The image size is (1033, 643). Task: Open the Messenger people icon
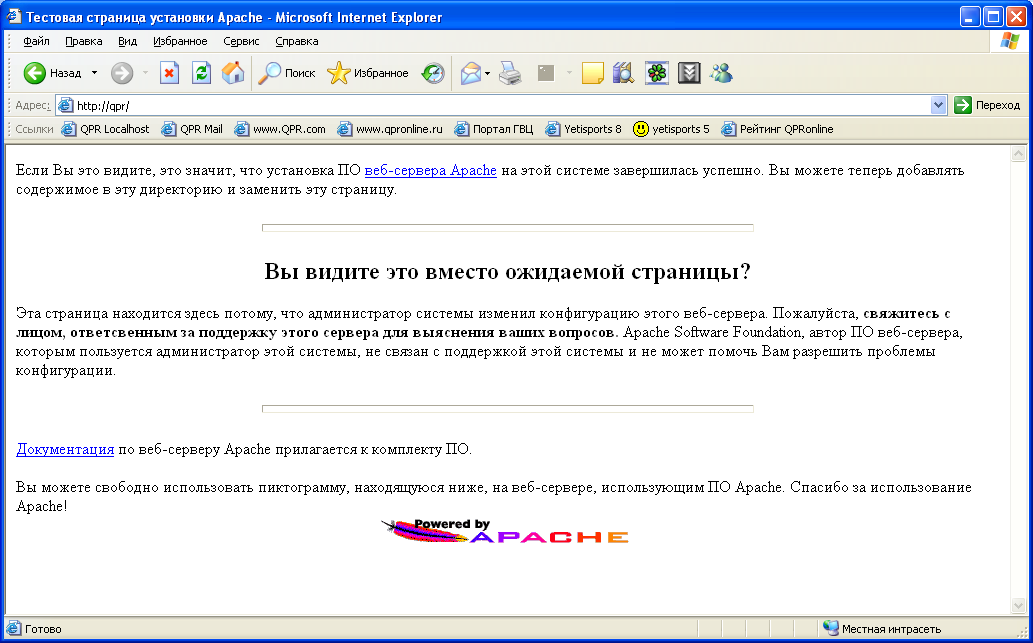pyautogui.click(x=721, y=73)
